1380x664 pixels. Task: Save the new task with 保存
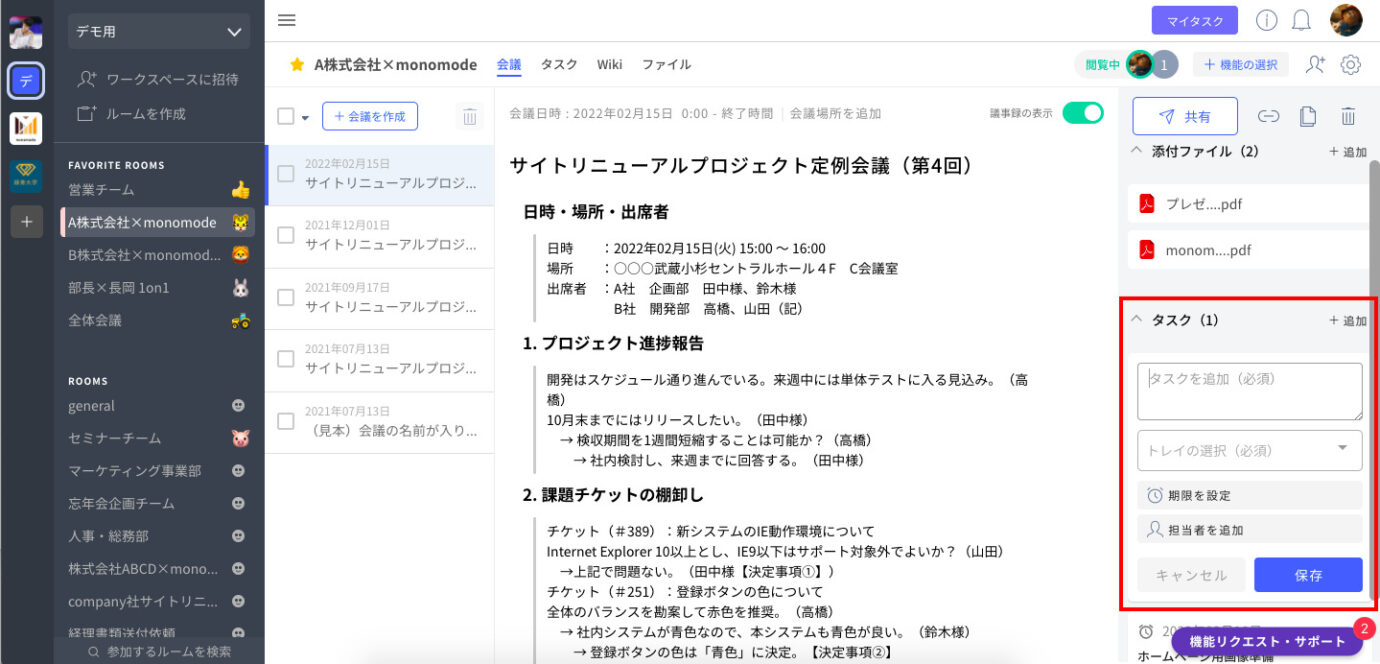1308,574
